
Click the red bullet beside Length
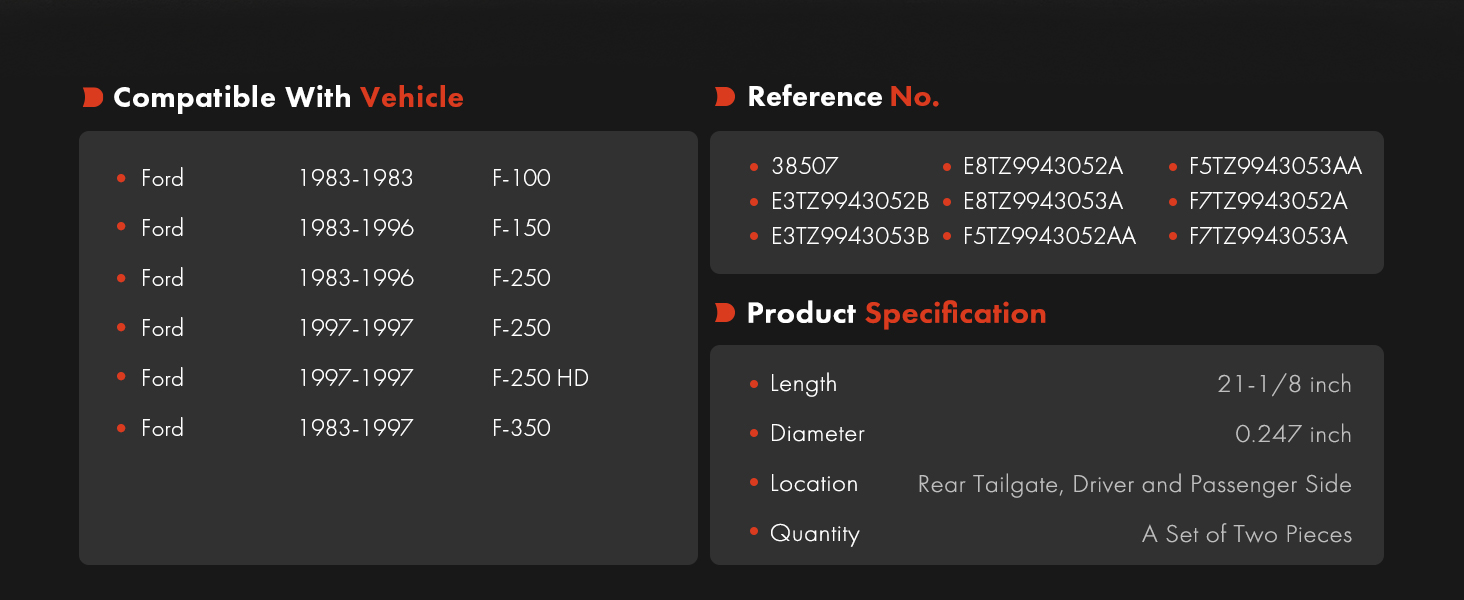[x=754, y=383]
